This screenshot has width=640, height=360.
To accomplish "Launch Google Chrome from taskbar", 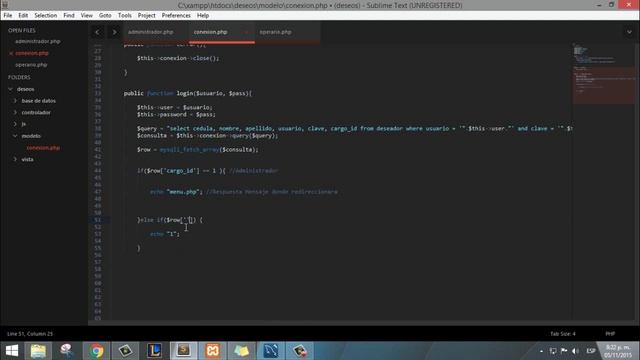I will coord(96,351).
